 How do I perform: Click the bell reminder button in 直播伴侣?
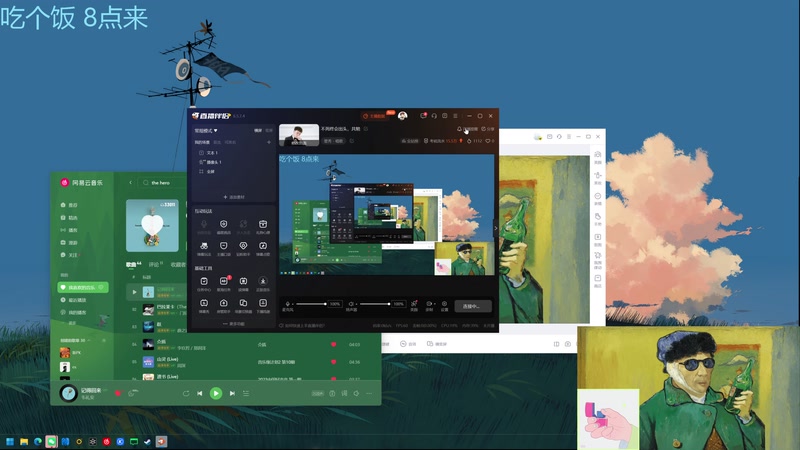pyautogui.click(x=467, y=129)
